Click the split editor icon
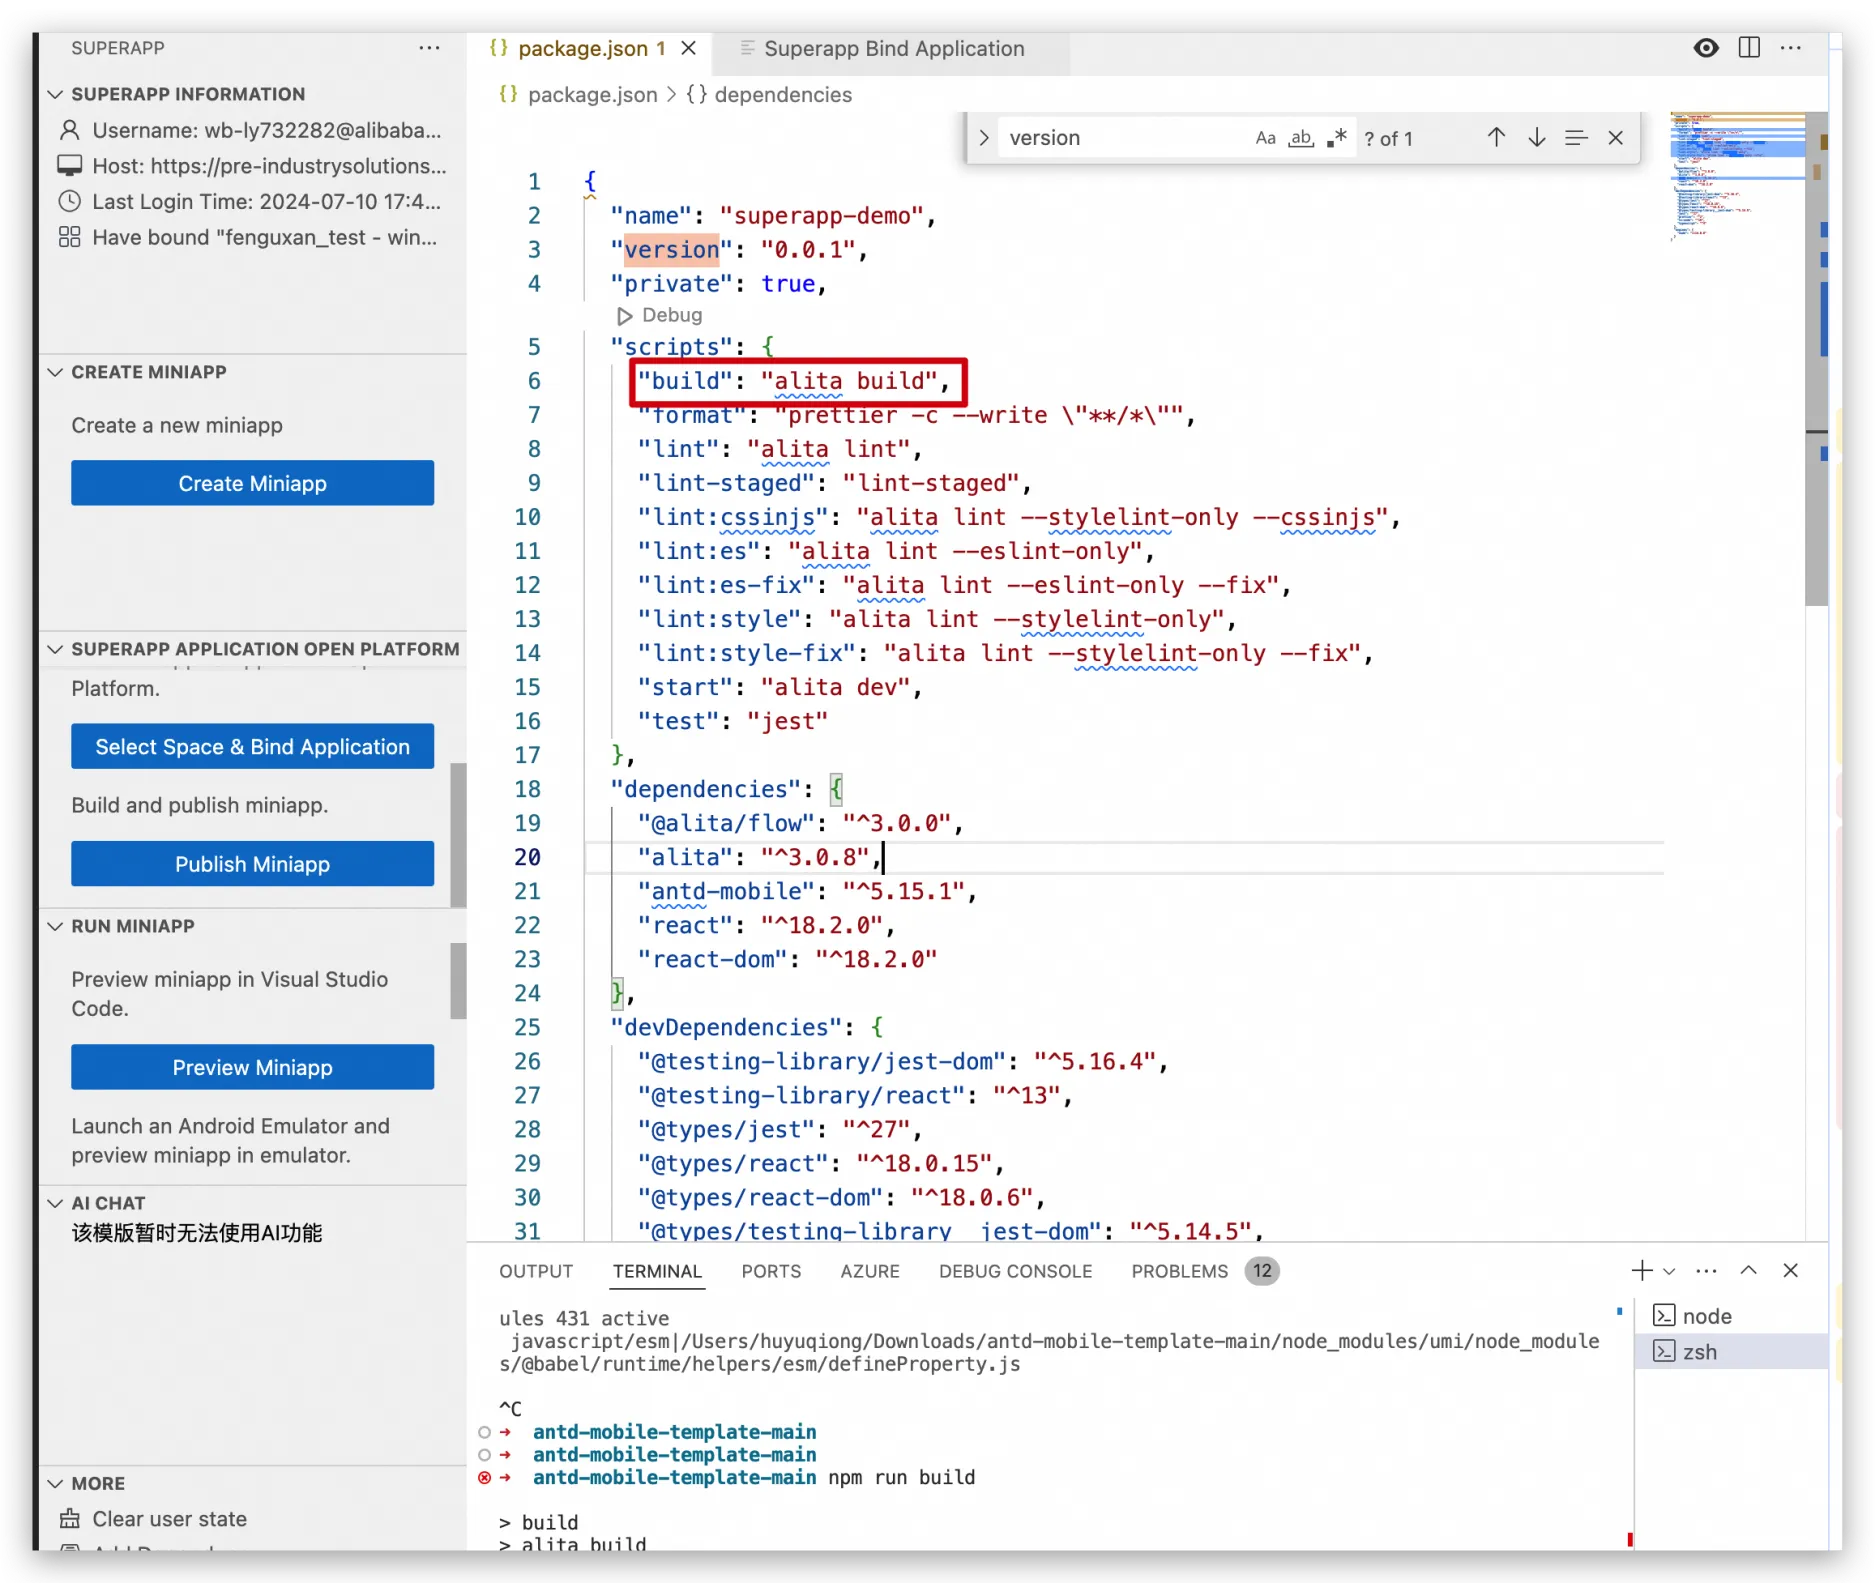The height and width of the screenshot is (1583, 1875). tap(1749, 48)
